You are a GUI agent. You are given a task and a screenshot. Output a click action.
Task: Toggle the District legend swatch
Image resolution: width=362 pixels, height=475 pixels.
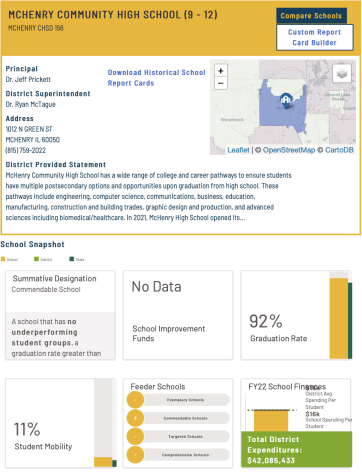click(x=36, y=259)
